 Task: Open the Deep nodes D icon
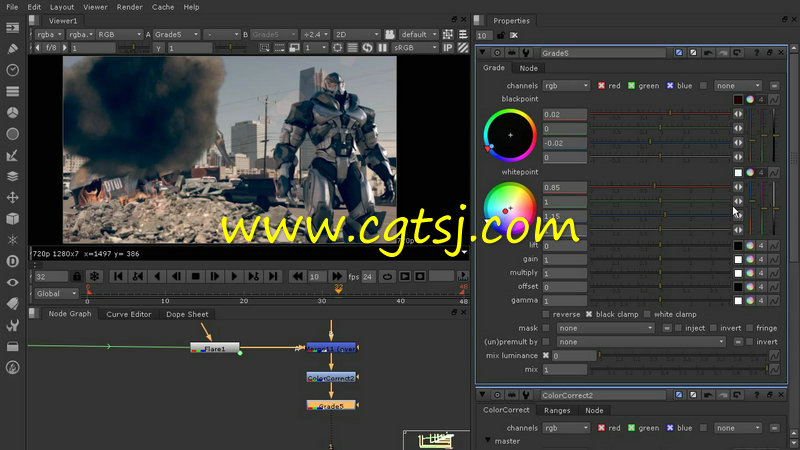pyautogui.click(x=12, y=261)
